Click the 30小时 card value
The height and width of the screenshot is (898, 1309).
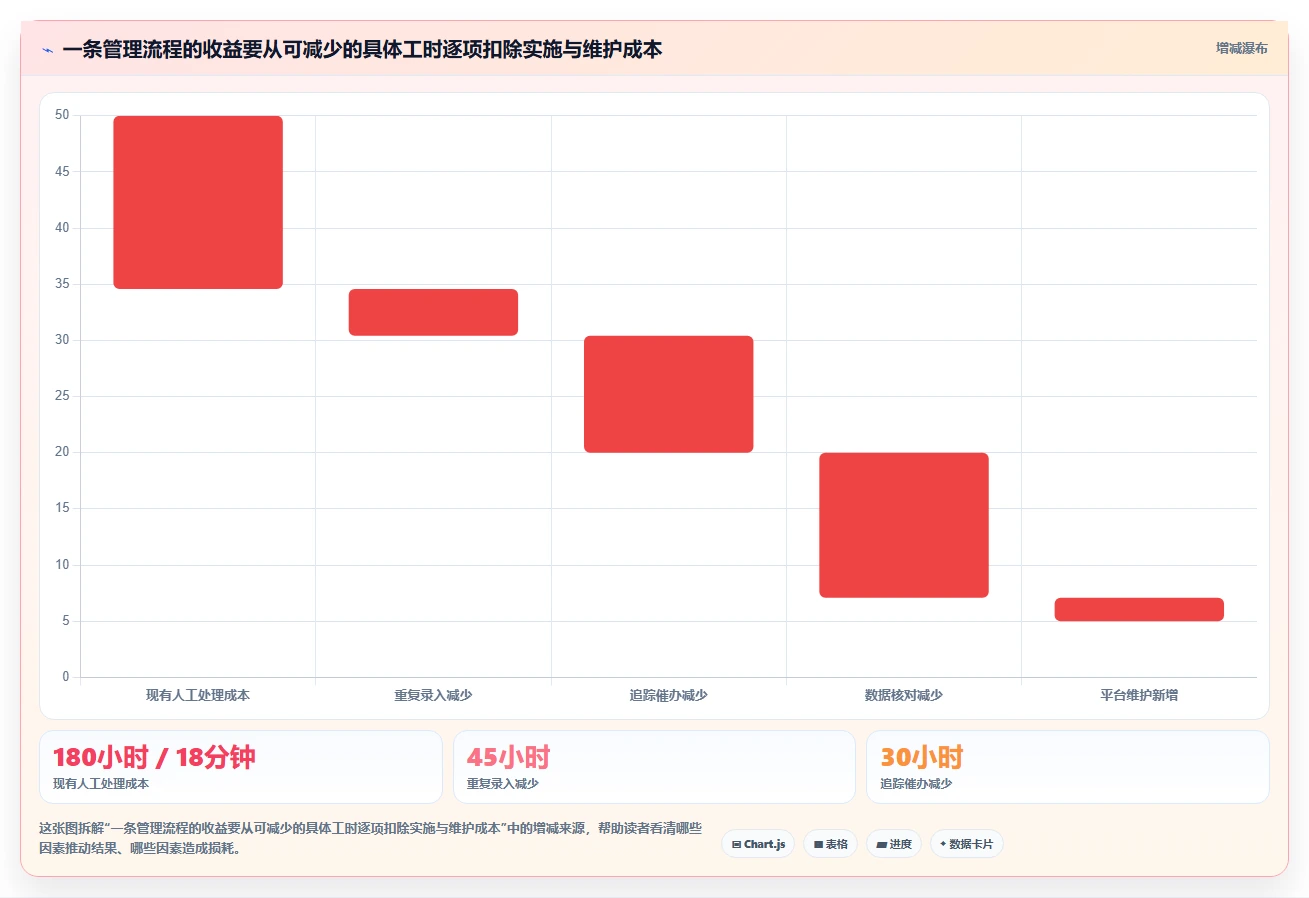tap(922, 757)
